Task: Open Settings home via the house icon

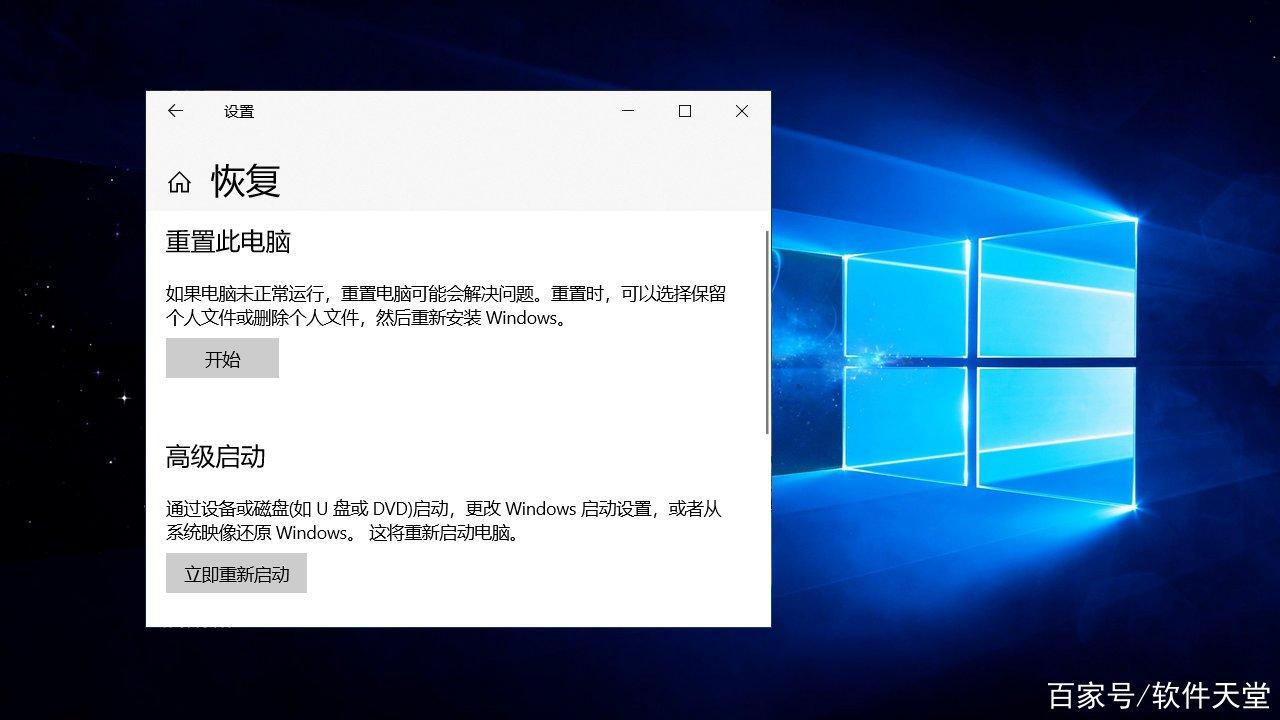Action: click(x=179, y=182)
